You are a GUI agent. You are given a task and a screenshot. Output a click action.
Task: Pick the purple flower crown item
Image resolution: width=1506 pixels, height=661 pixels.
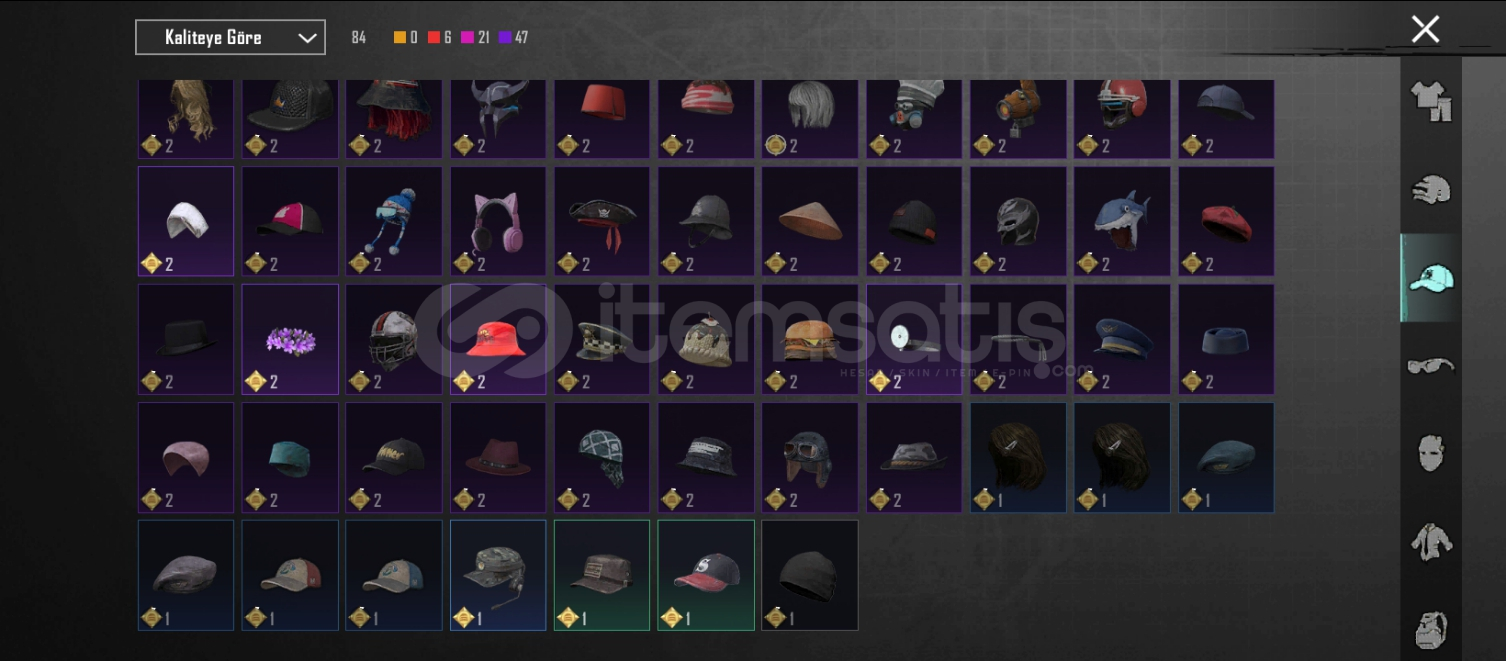pyautogui.click(x=290, y=339)
